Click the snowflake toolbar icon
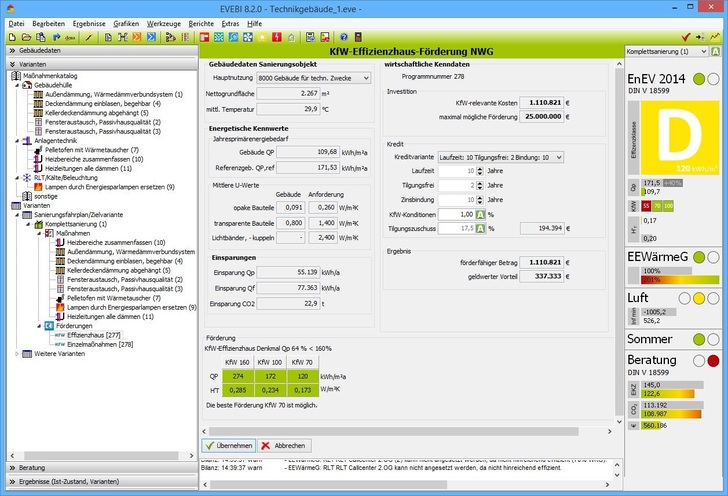The image size is (728, 496). point(248,36)
